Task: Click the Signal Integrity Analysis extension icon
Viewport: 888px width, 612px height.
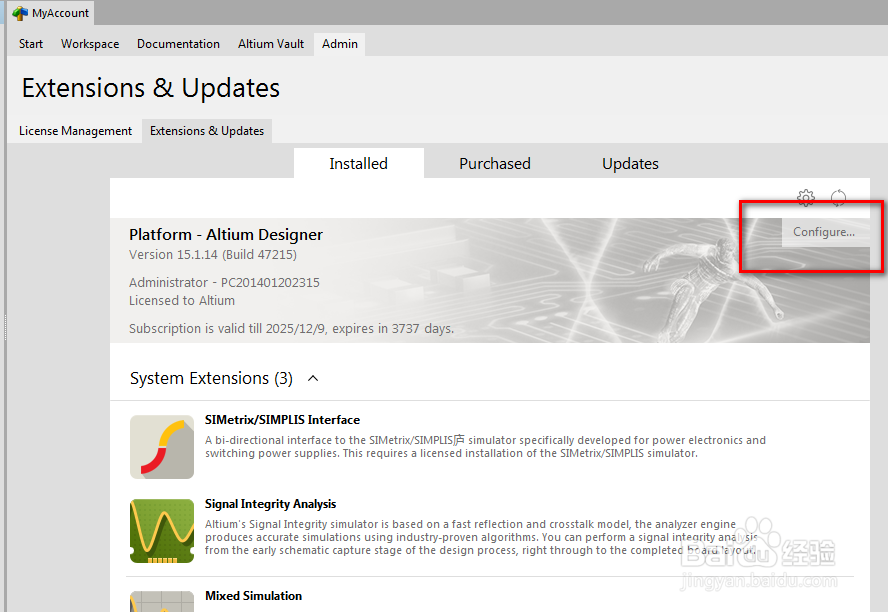Action: (x=162, y=531)
